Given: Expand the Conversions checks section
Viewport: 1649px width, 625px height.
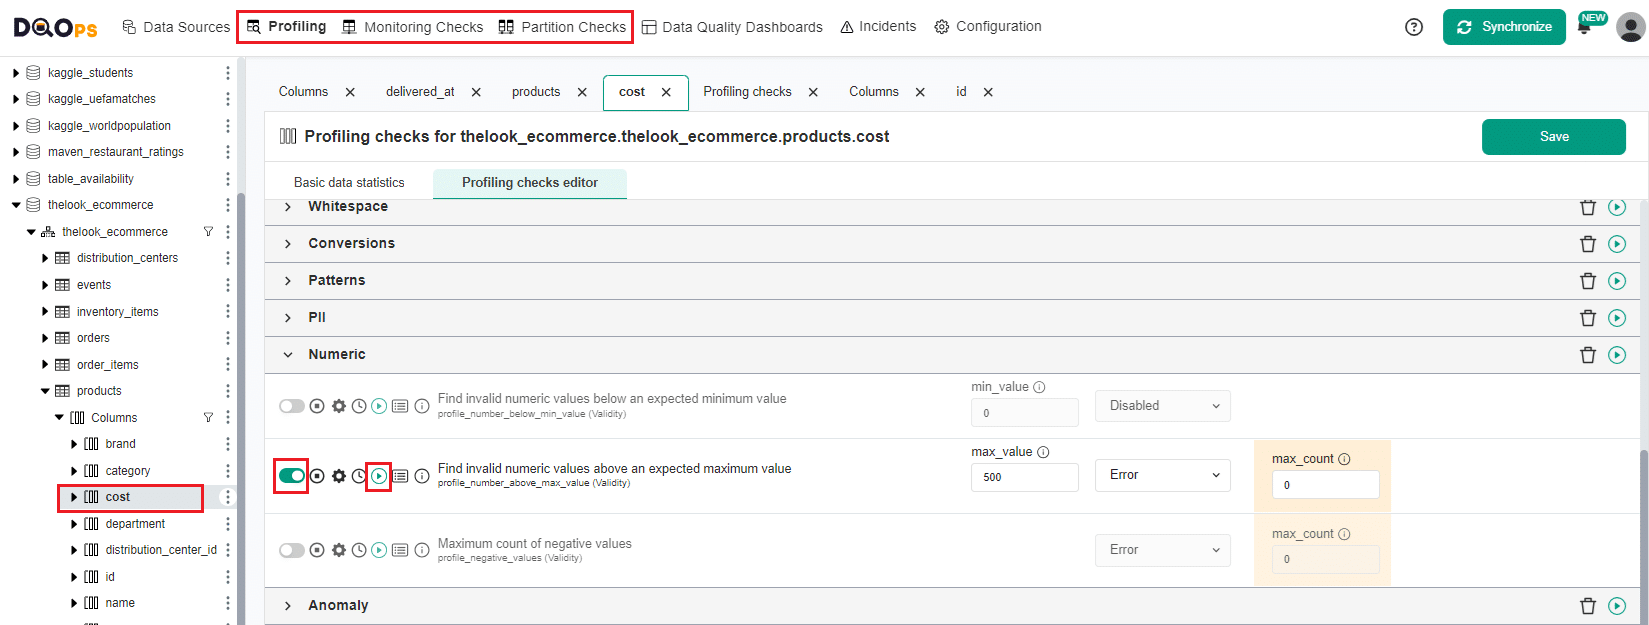Looking at the screenshot, I should (x=288, y=244).
